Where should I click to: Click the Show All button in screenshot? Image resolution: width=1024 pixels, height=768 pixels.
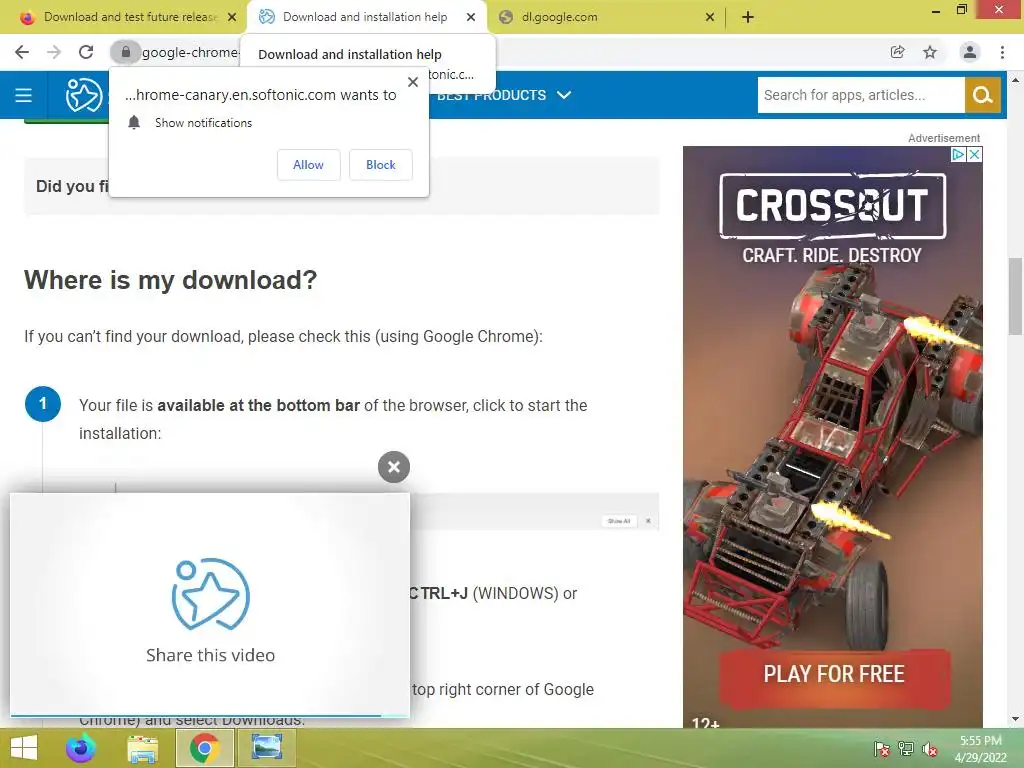(x=619, y=521)
